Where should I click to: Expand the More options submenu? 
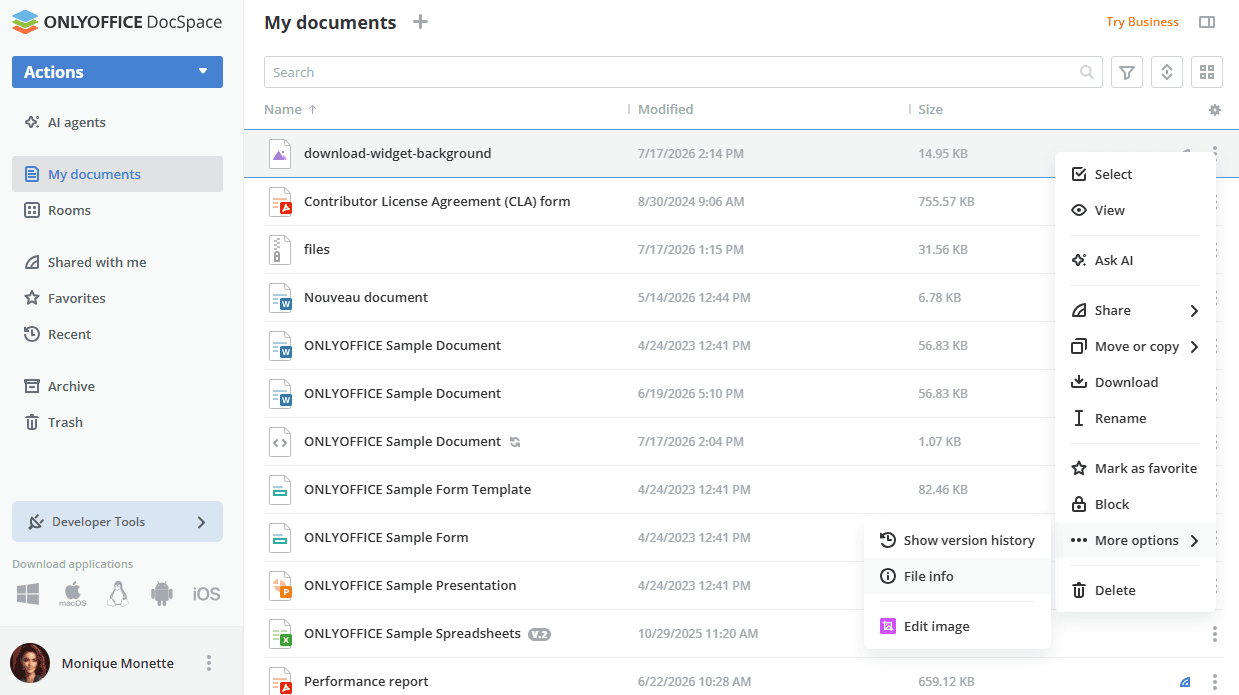pos(1135,540)
